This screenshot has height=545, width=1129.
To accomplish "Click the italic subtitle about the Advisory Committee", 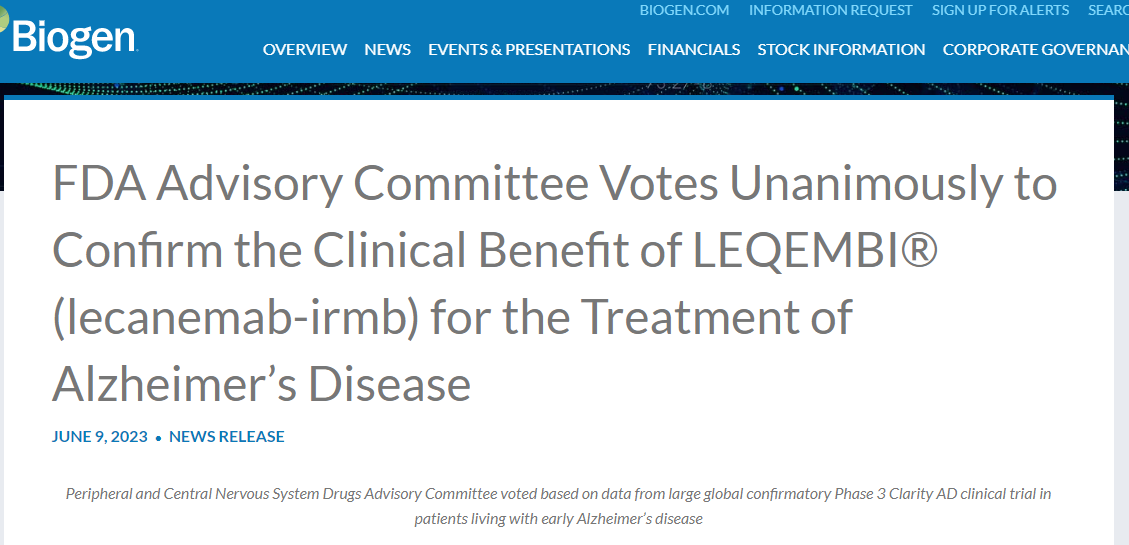I will point(558,506).
